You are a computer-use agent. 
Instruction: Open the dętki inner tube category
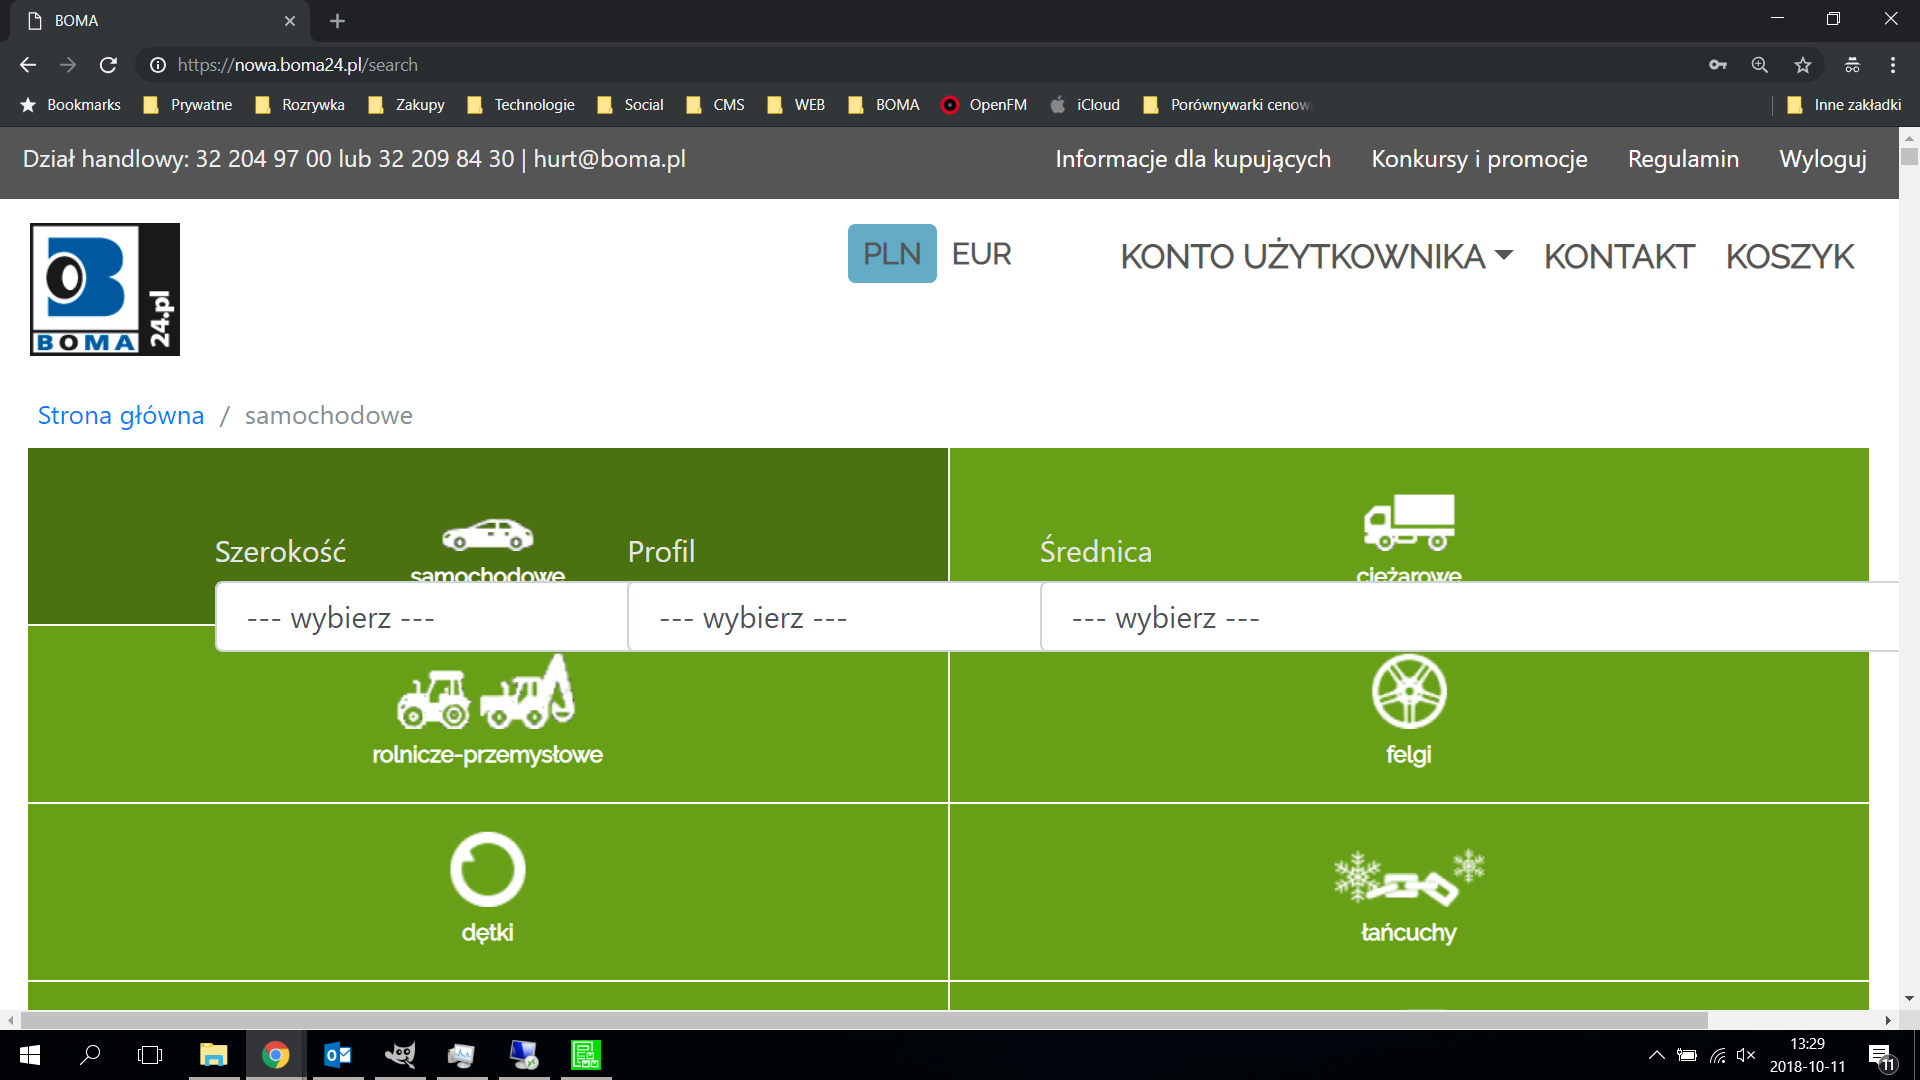pyautogui.click(x=487, y=870)
